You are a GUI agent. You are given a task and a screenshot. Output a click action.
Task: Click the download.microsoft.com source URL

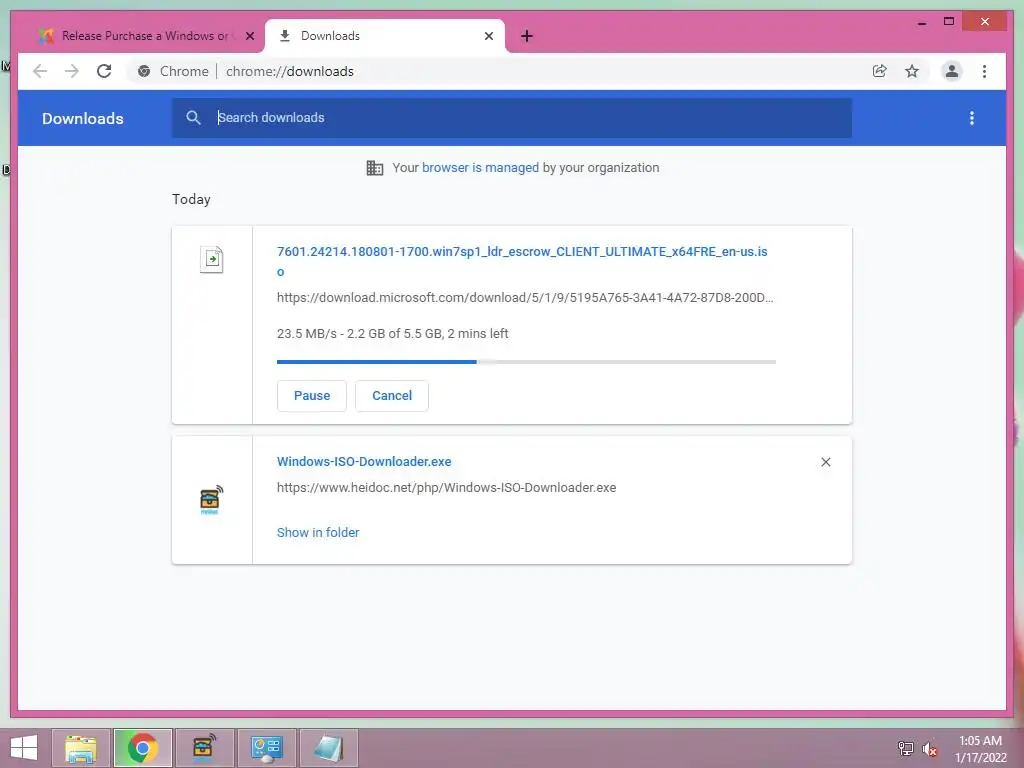(x=524, y=298)
